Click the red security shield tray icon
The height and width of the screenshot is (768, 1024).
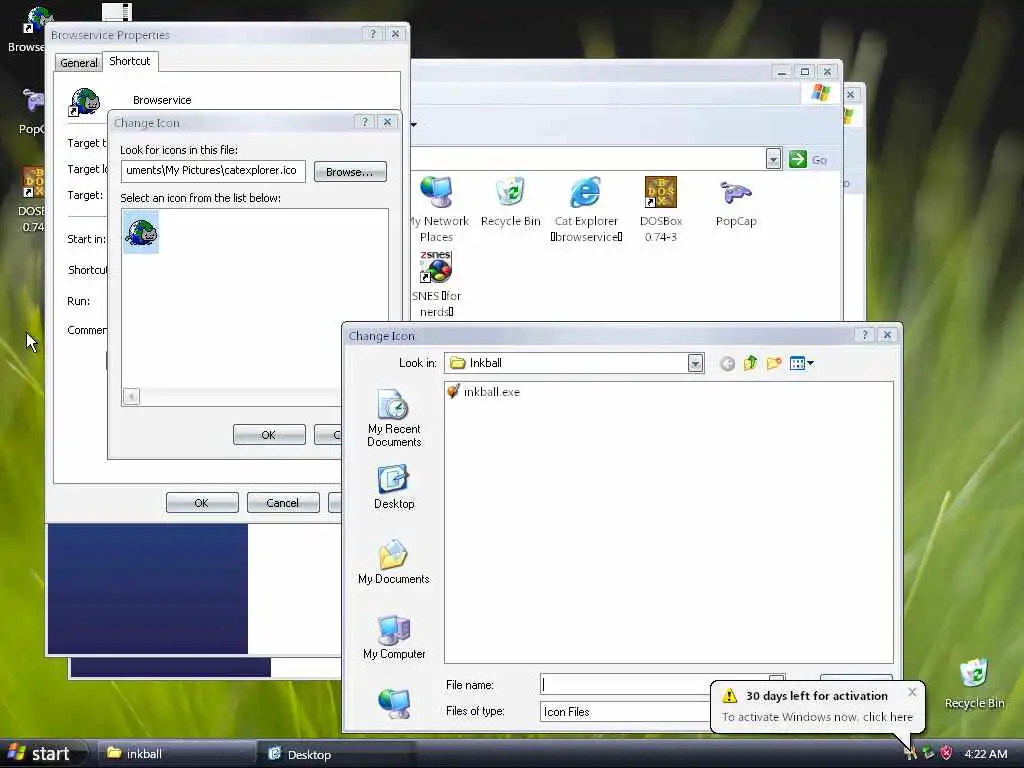click(x=946, y=754)
